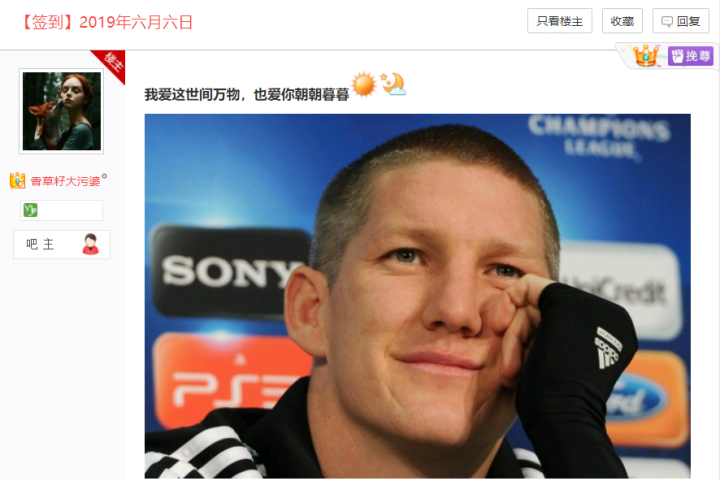Click the sun emoji in the post
The height and width of the screenshot is (481, 720).
pos(364,84)
